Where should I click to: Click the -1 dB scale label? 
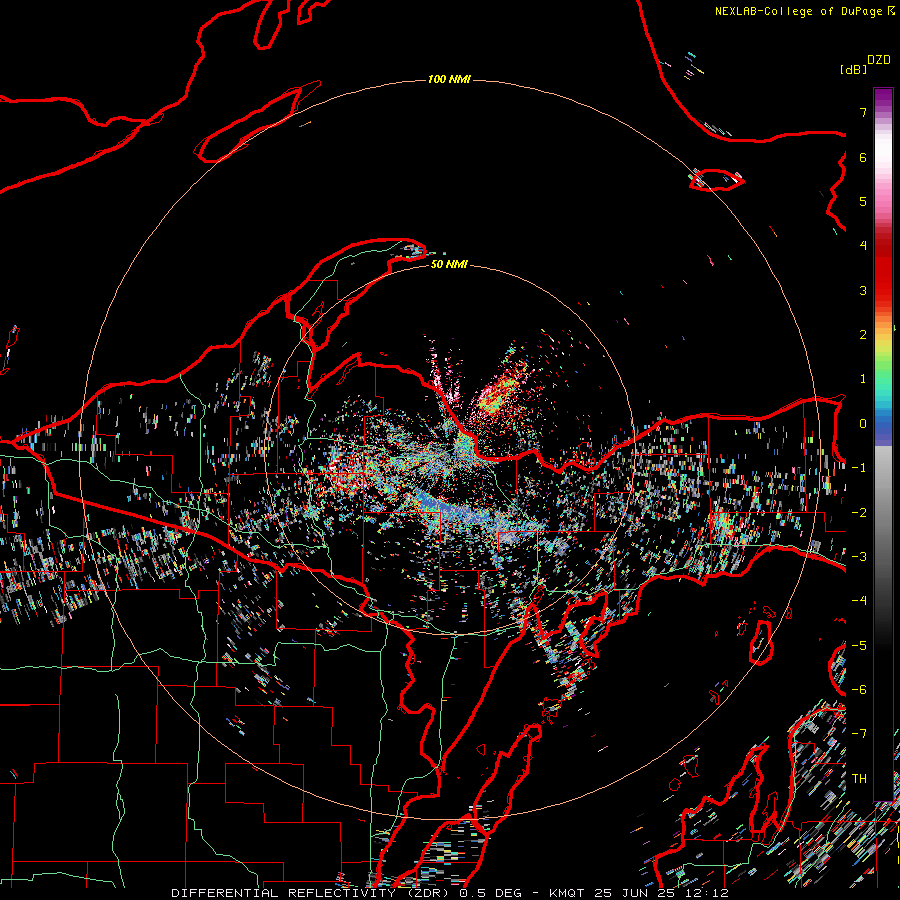(859, 468)
